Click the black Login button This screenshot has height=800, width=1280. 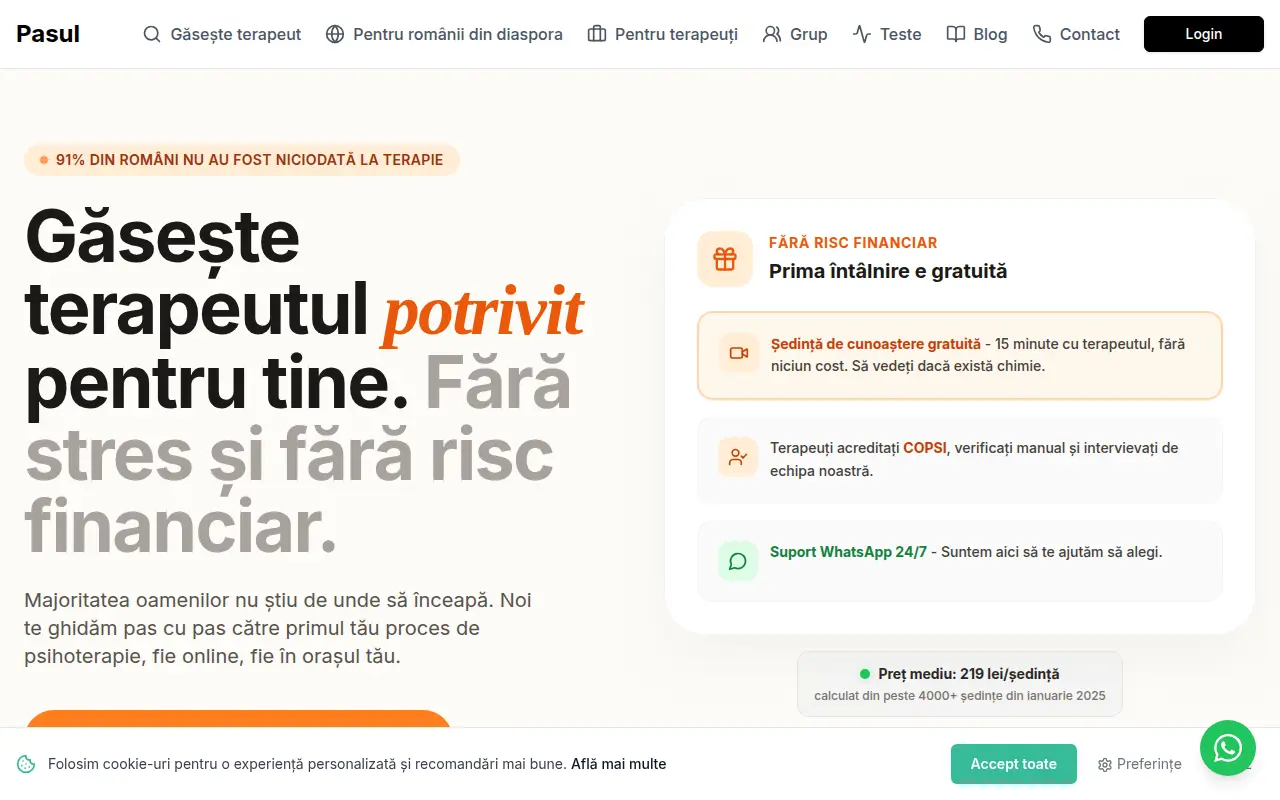pos(1204,34)
